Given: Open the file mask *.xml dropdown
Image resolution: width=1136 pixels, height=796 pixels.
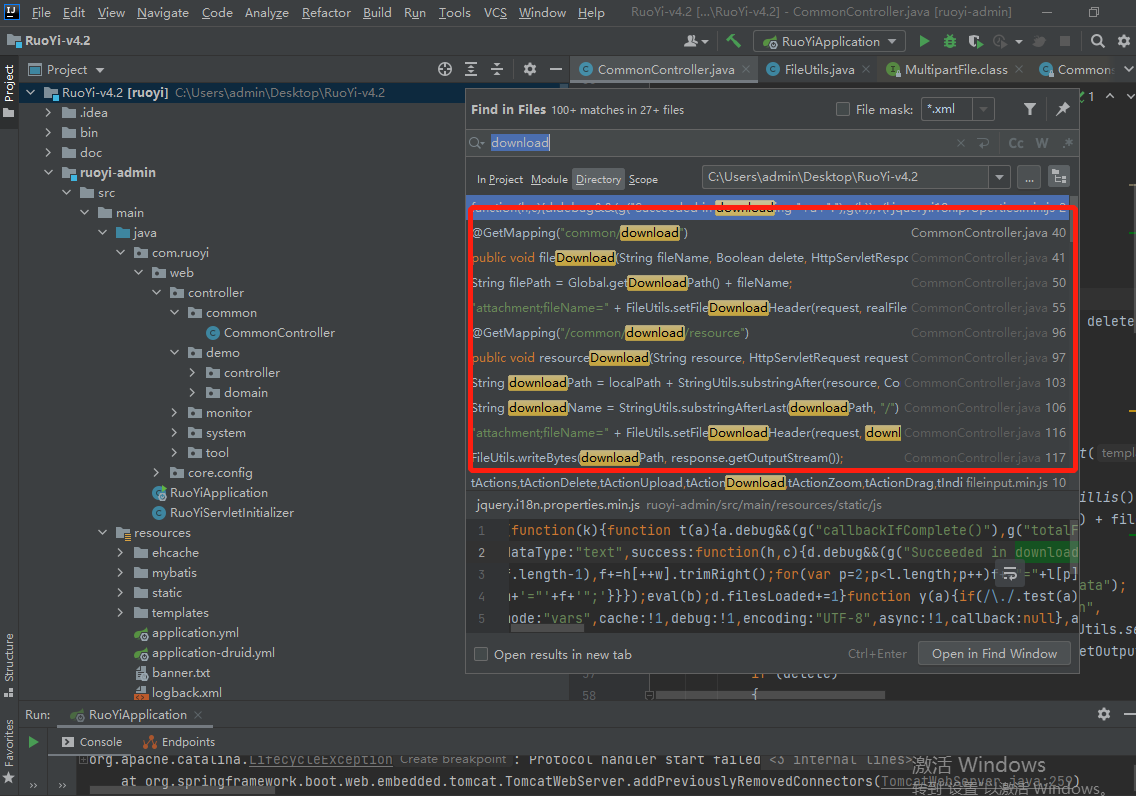Looking at the screenshot, I should 983,109.
